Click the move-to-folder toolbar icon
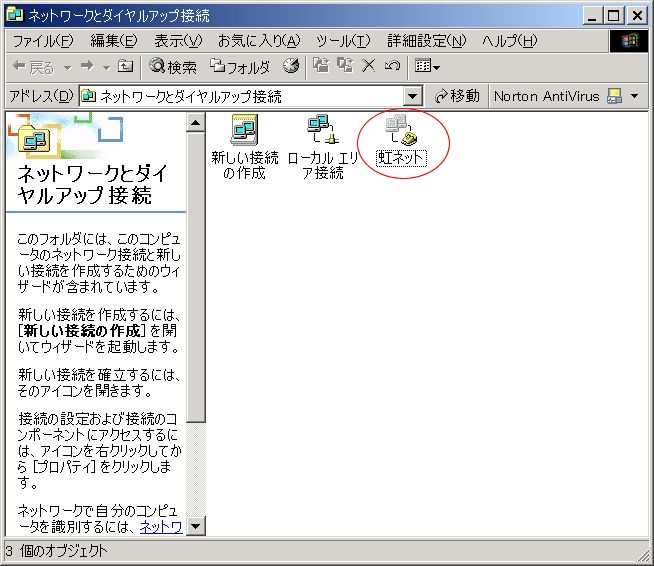 click(x=321, y=66)
